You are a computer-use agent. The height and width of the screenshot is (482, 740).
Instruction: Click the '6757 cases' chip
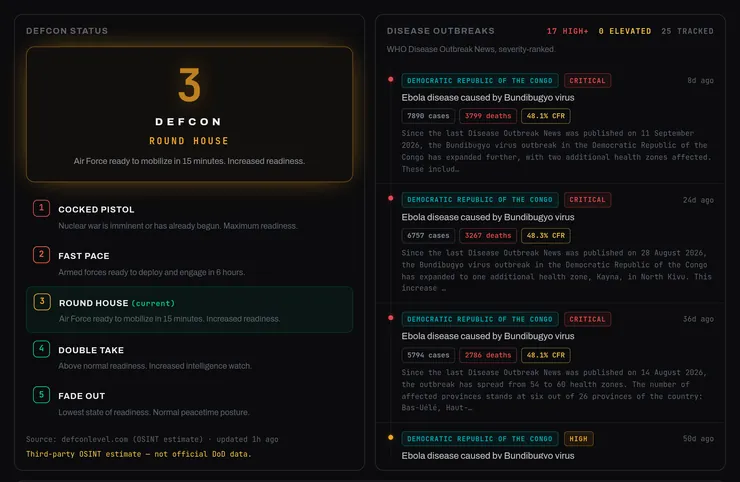pyautogui.click(x=428, y=236)
